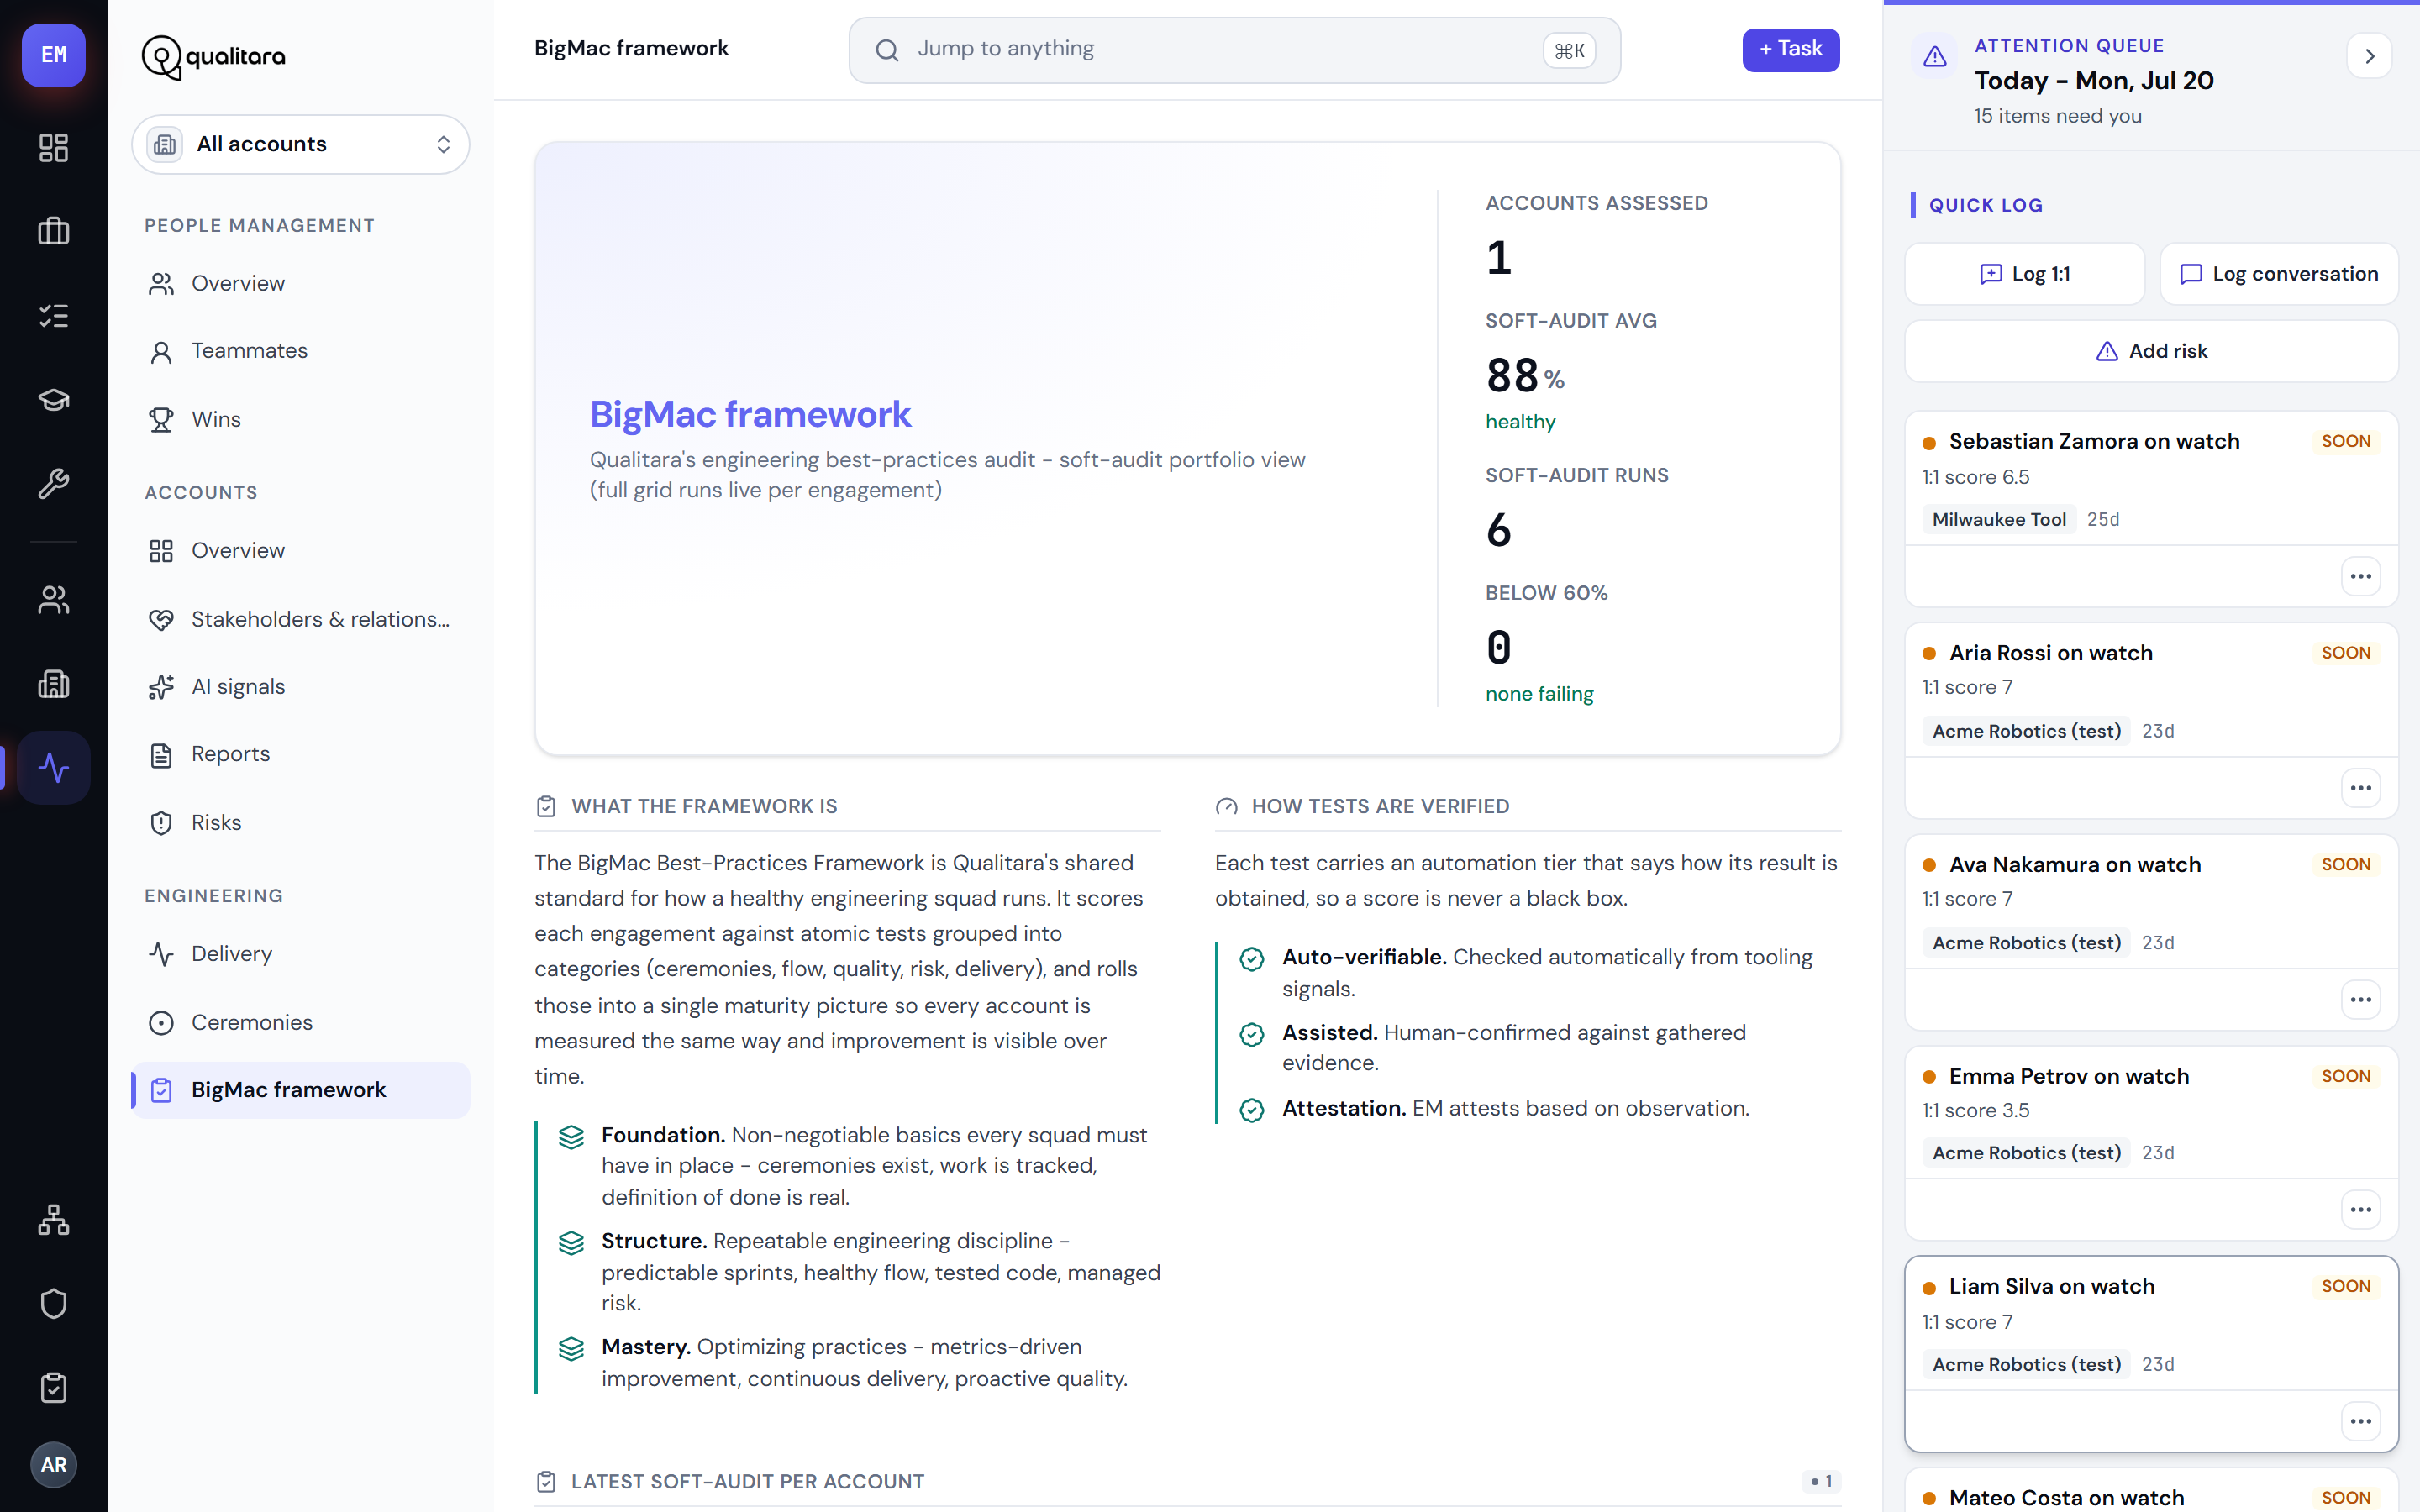
Task: Open Stakeholders & relations page
Action: point(301,620)
